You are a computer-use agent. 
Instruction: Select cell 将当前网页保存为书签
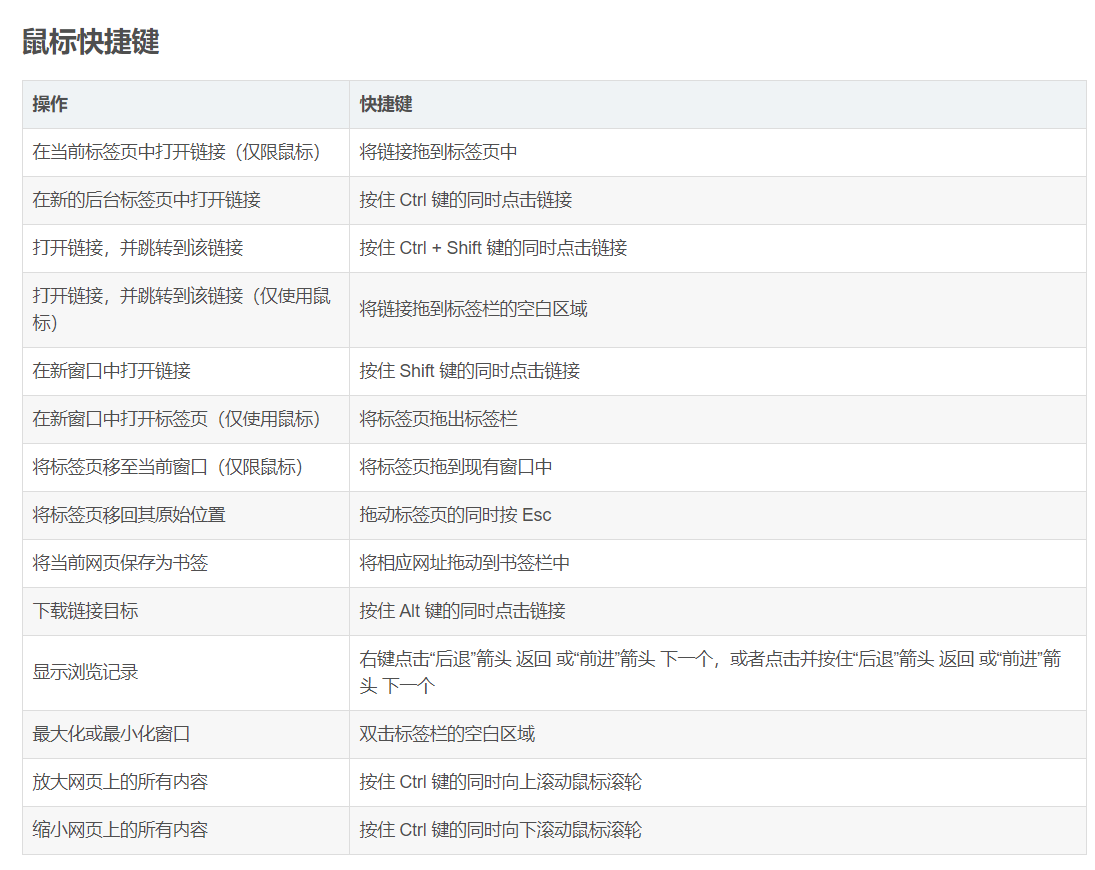[186, 563]
